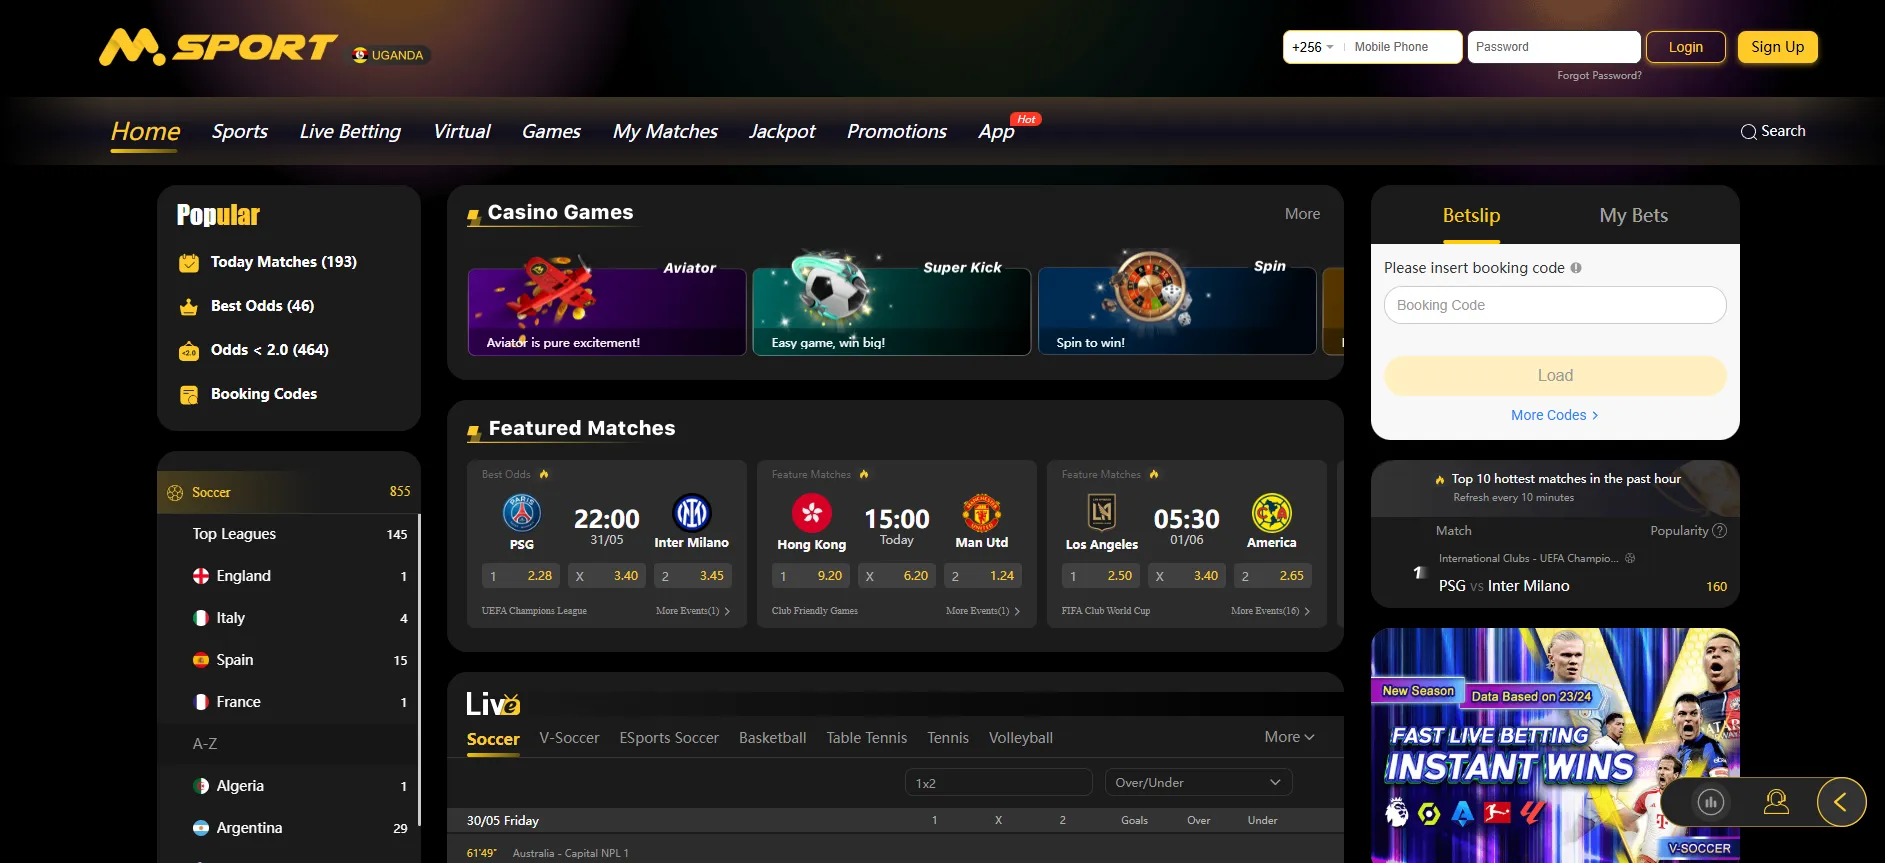Click Best Odds crown icon

click(x=189, y=307)
